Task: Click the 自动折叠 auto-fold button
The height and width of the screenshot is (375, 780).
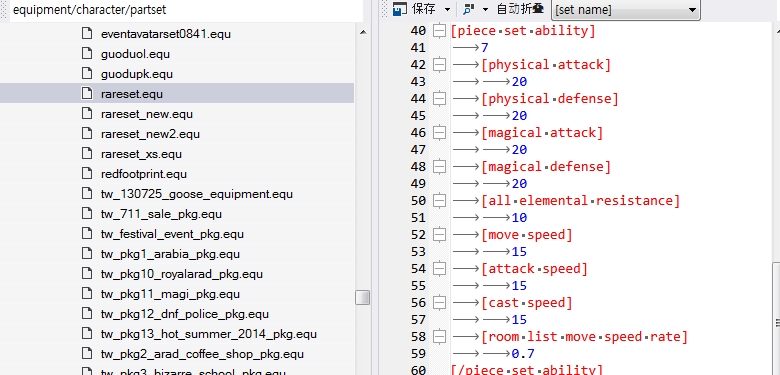Action: click(520, 9)
